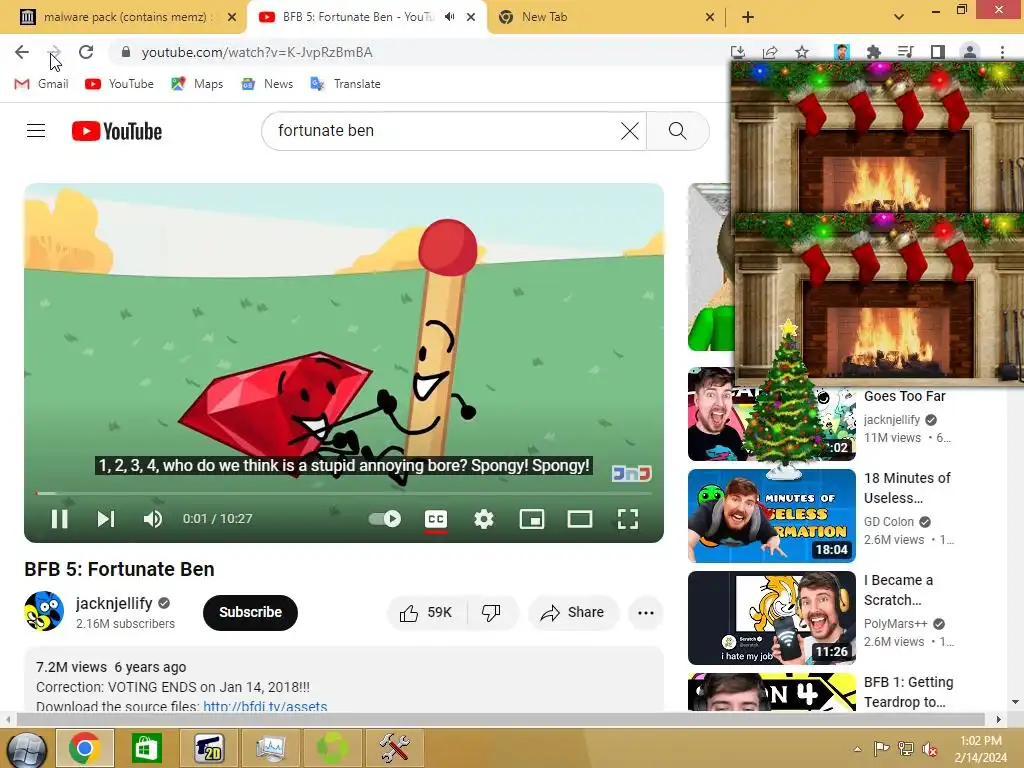Open Chrome from the taskbar
The height and width of the screenshot is (768, 1024).
click(85, 748)
